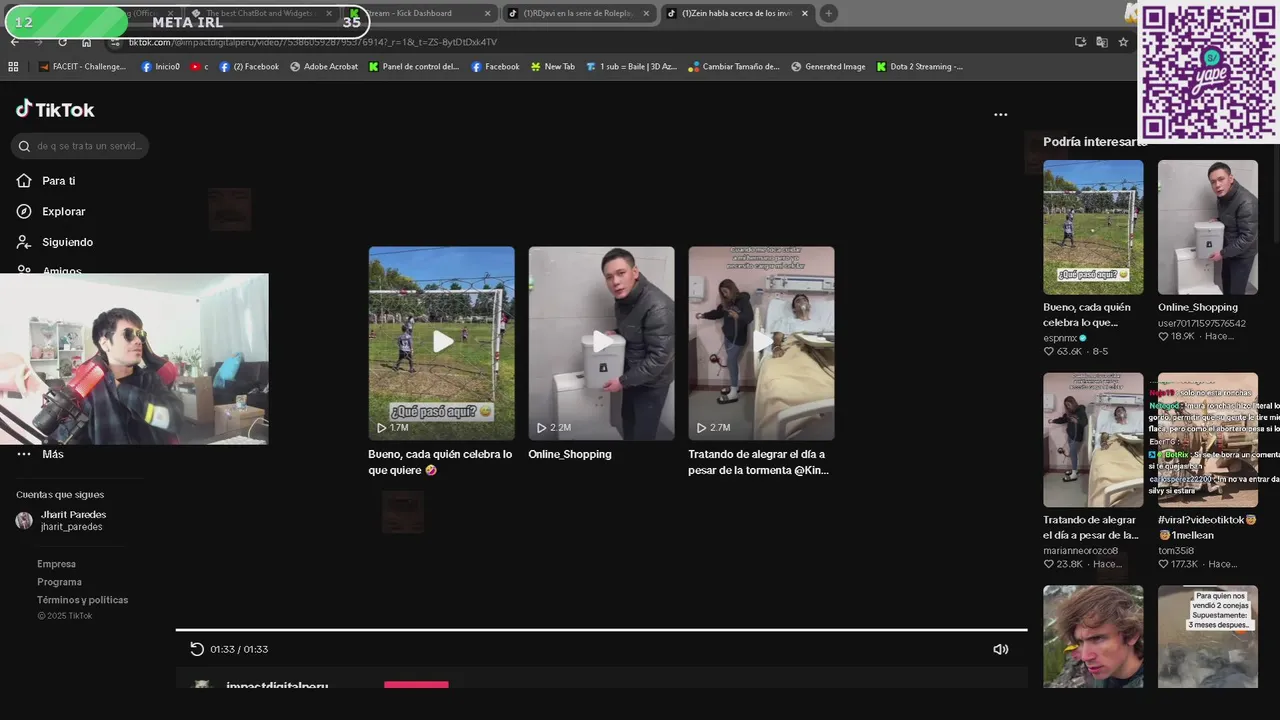Click marianneorozco8 author name

point(1081,551)
